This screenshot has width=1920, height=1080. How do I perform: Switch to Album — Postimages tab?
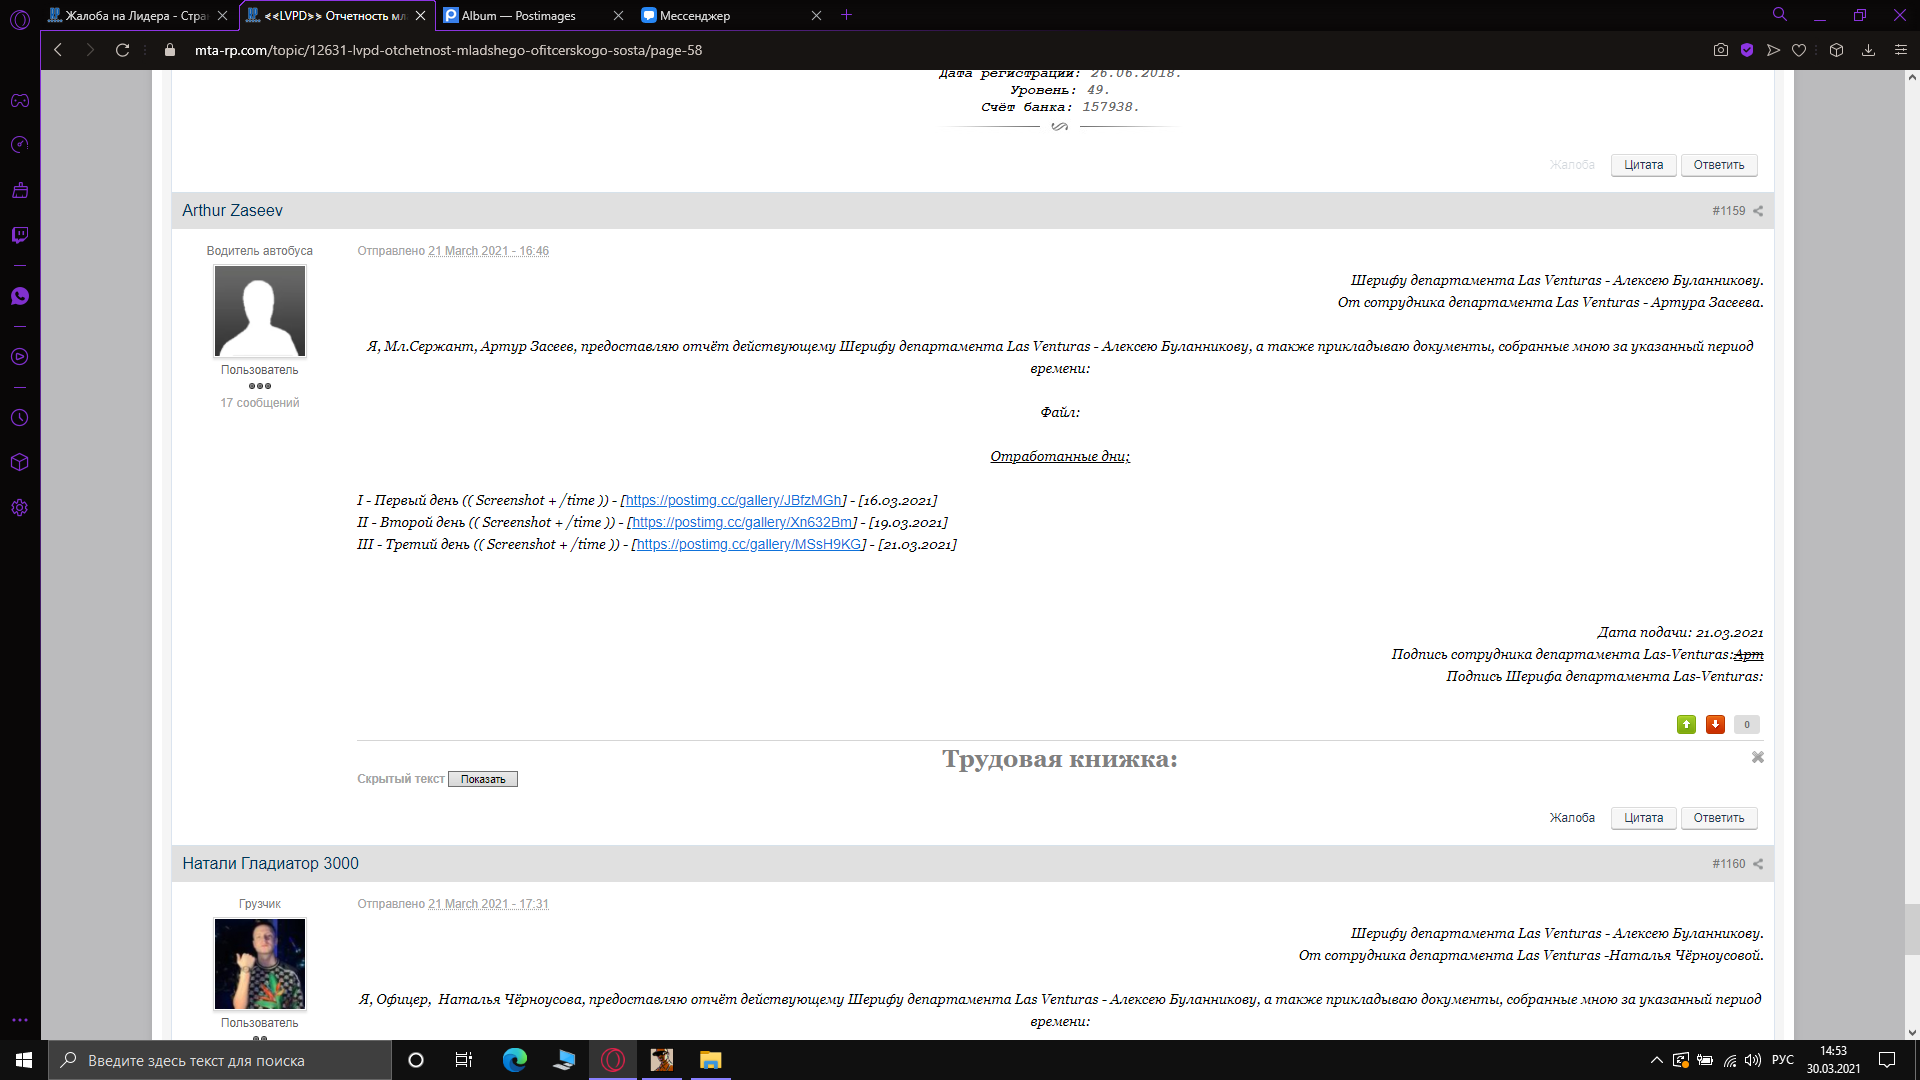coord(518,16)
